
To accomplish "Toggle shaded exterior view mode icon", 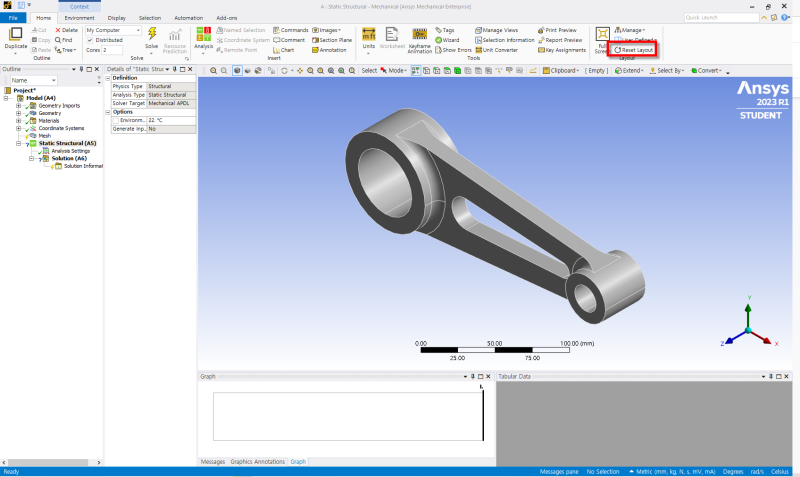I will [237, 71].
